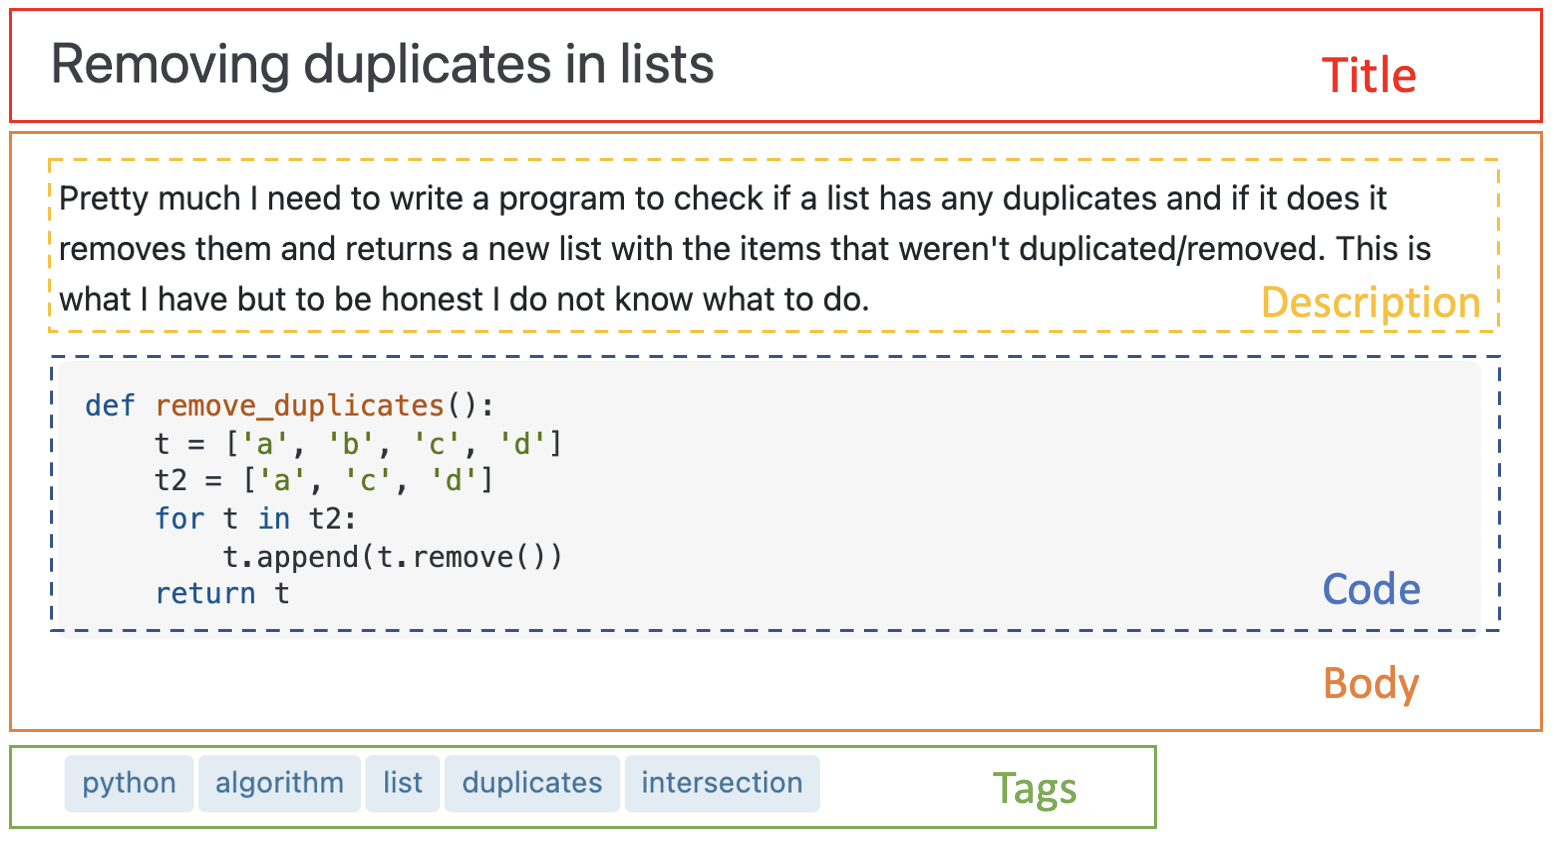Click the code line defining list t2
This screenshot has width=1554, height=842.
[x=324, y=481]
